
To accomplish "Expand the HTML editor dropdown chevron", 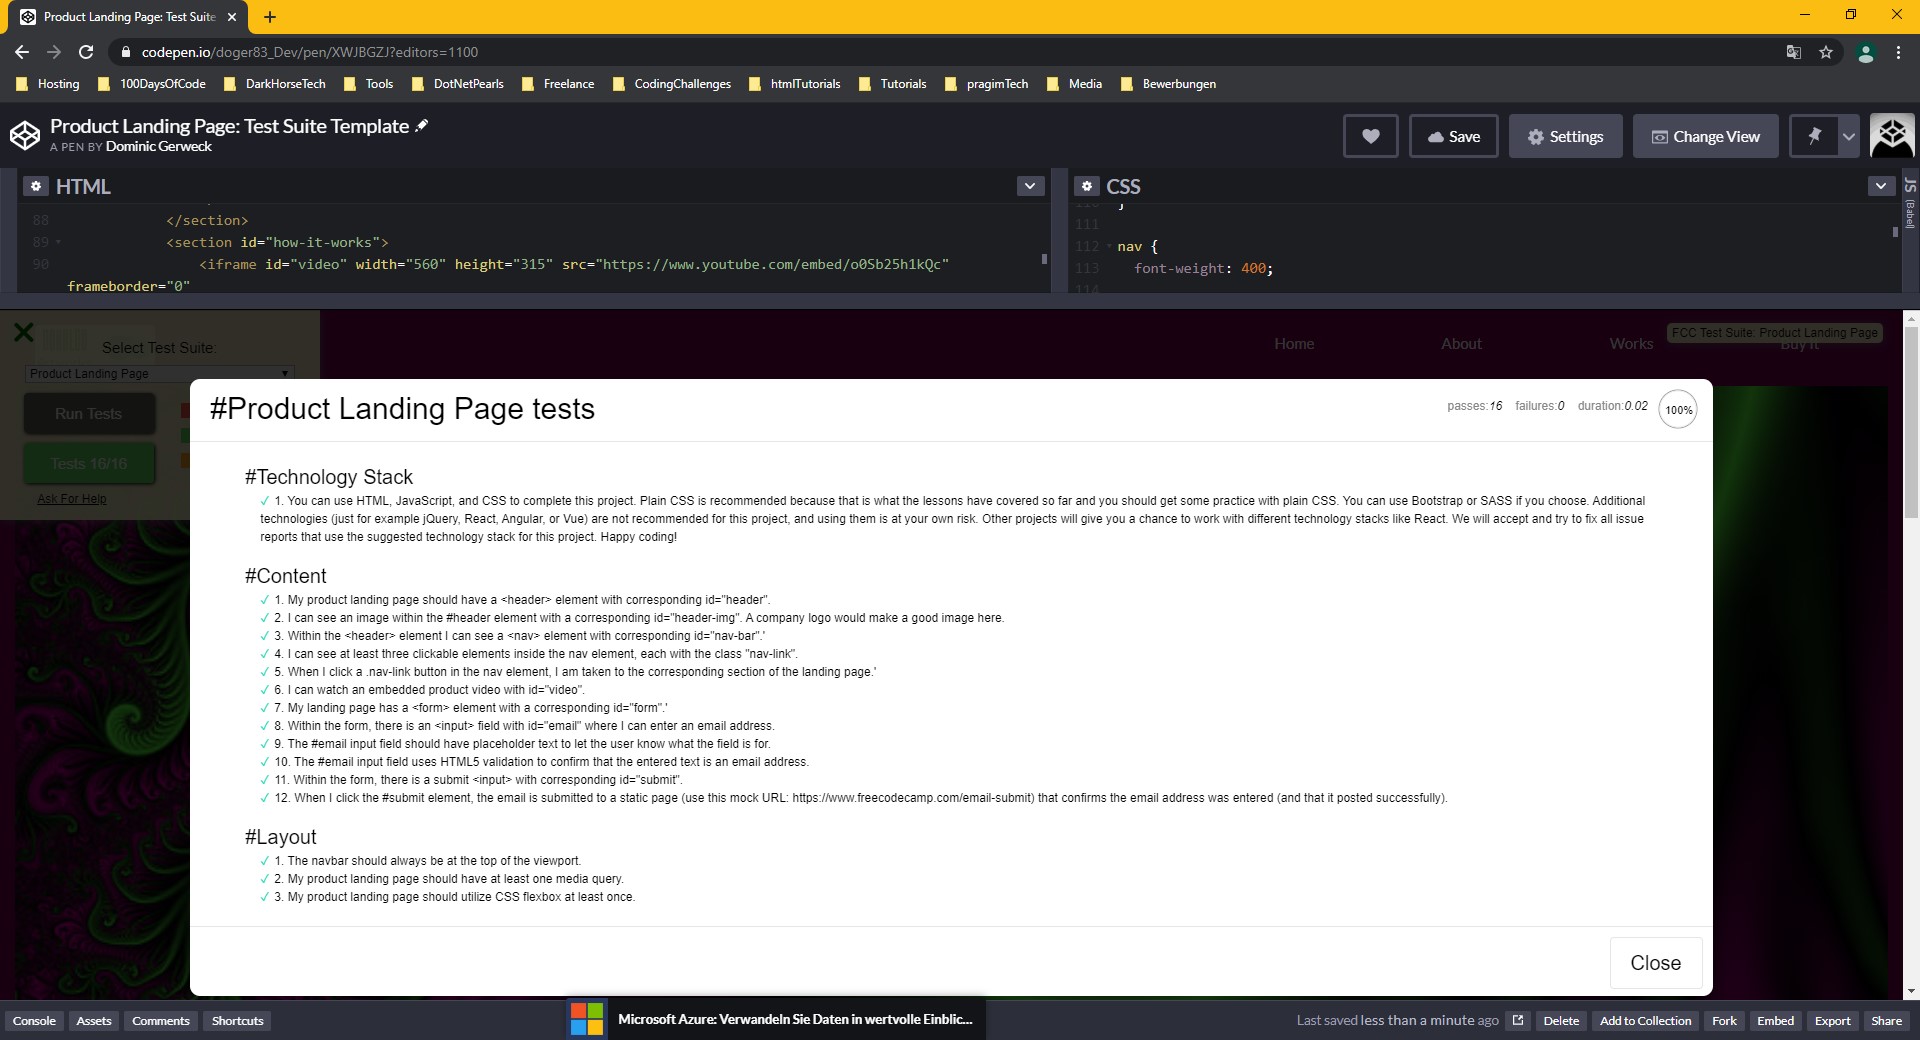I will 1030,186.
